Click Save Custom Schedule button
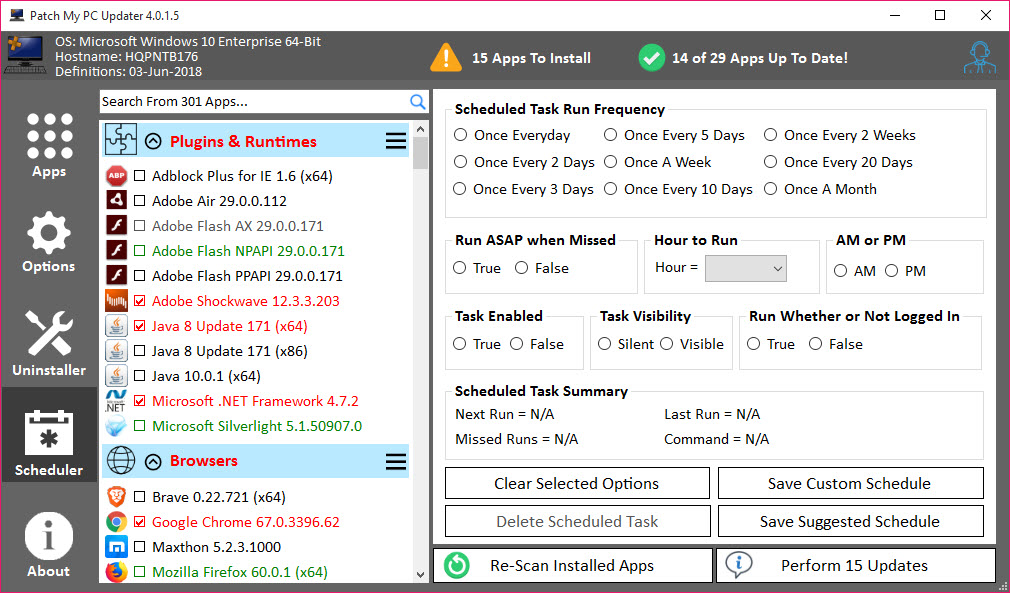This screenshot has height=593, width=1010. click(x=850, y=484)
